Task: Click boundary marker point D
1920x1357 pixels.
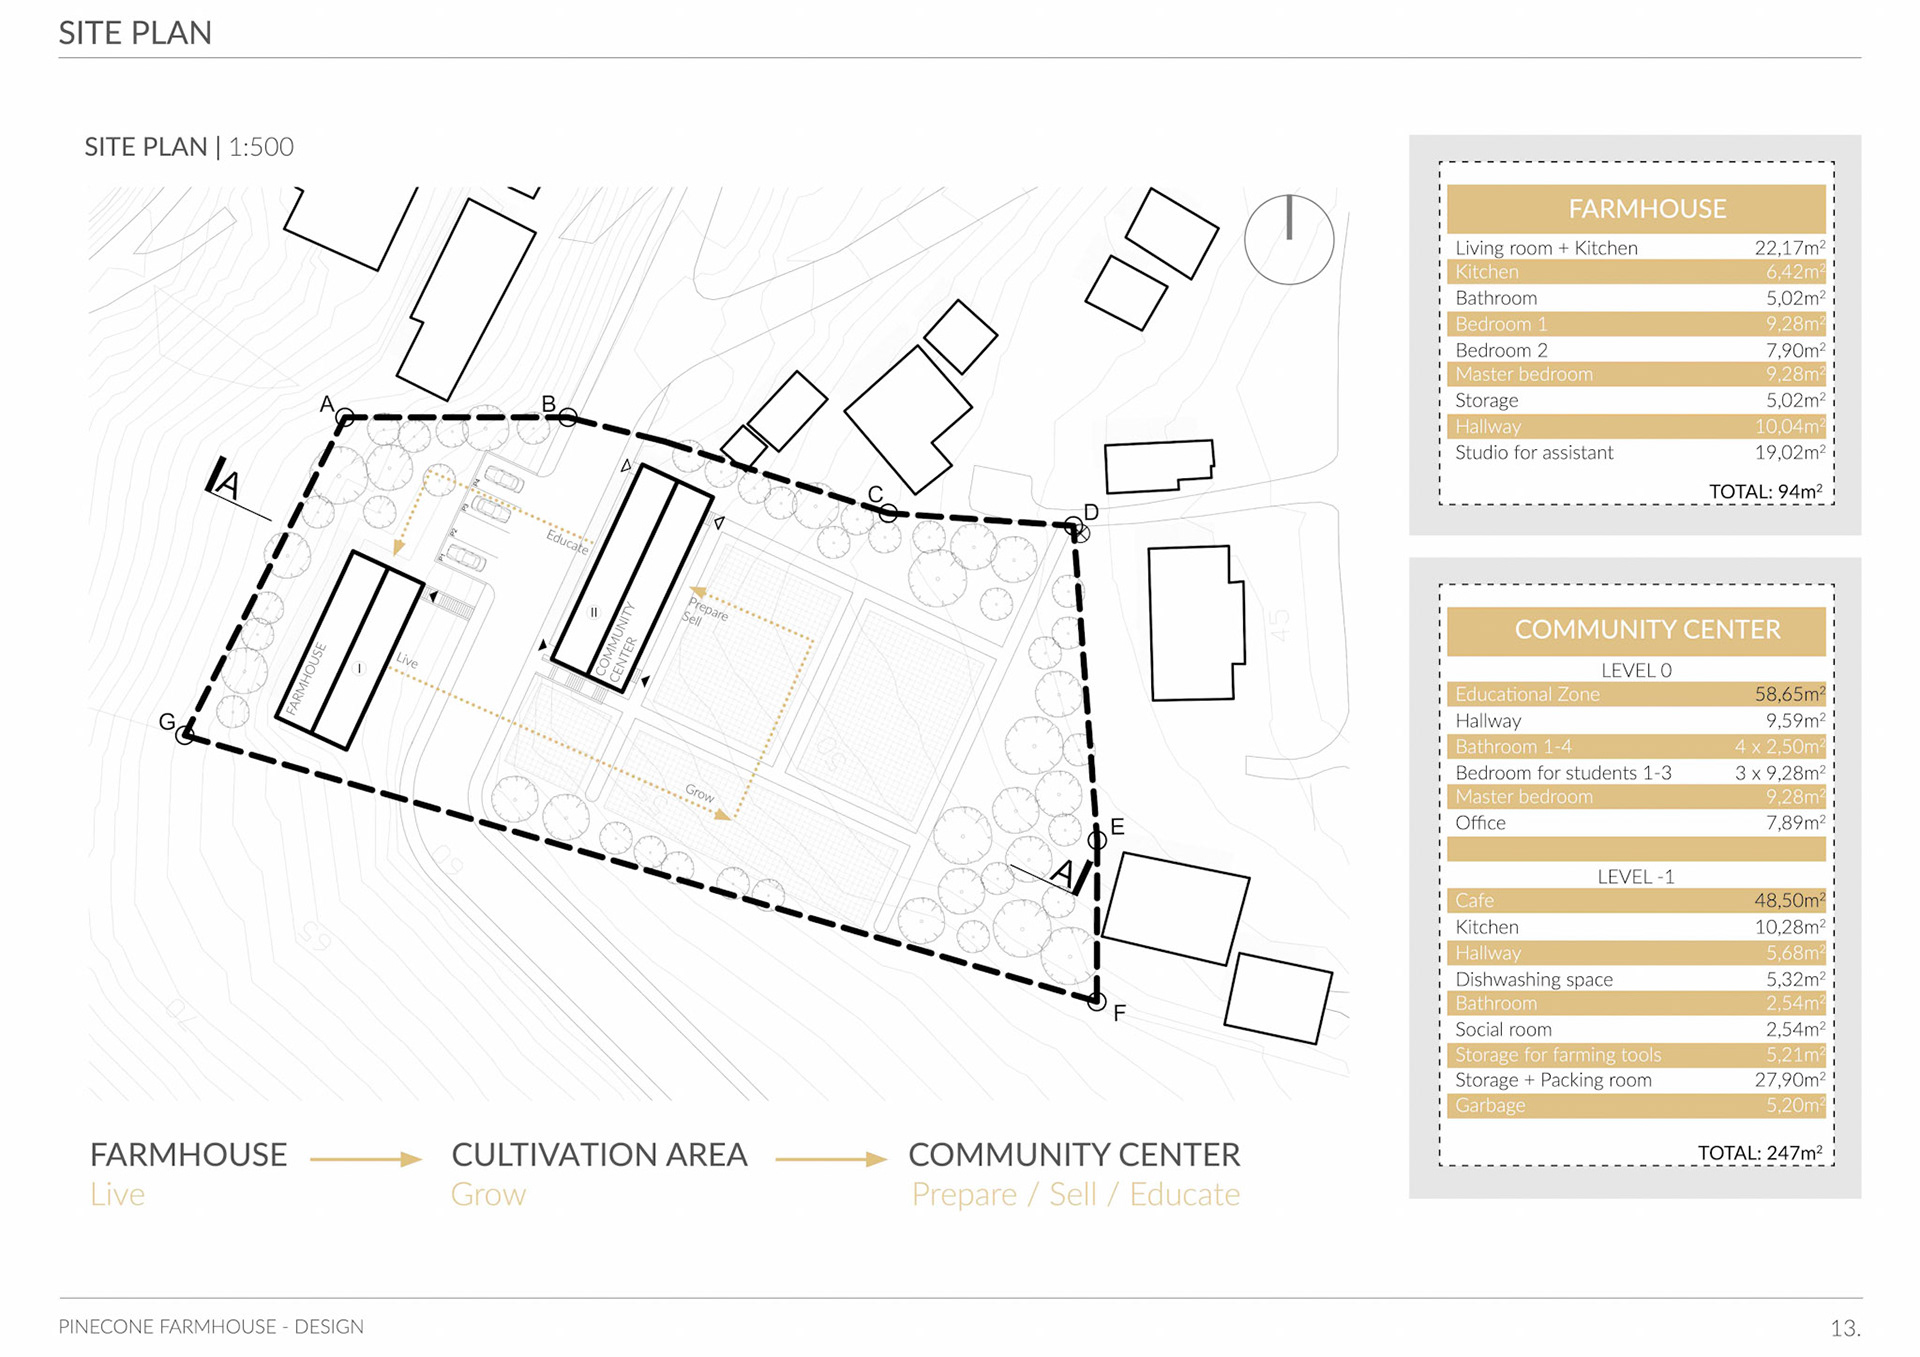Action: [1074, 526]
